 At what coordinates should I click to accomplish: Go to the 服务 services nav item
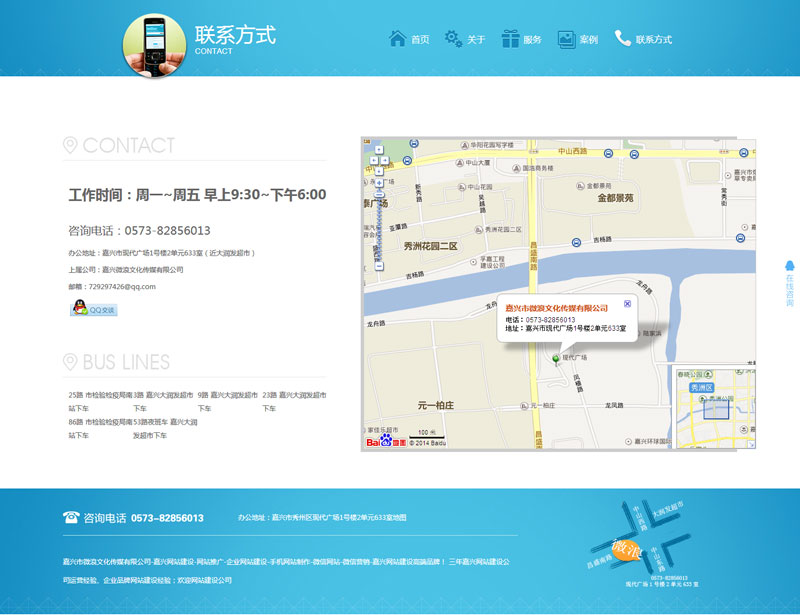pyautogui.click(x=521, y=39)
